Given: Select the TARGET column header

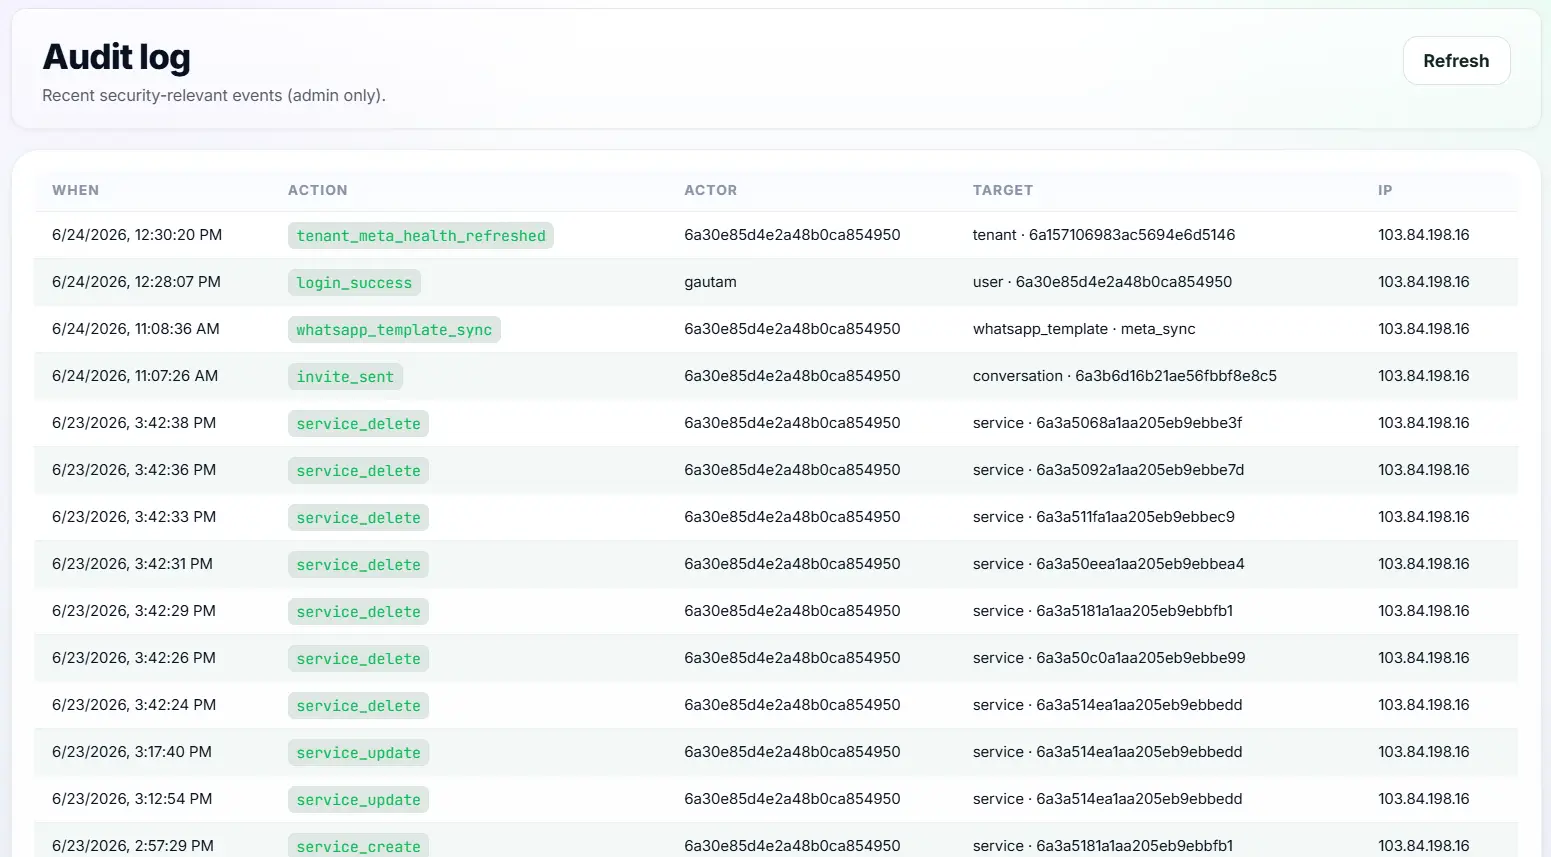Looking at the screenshot, I should (1003, 190).
